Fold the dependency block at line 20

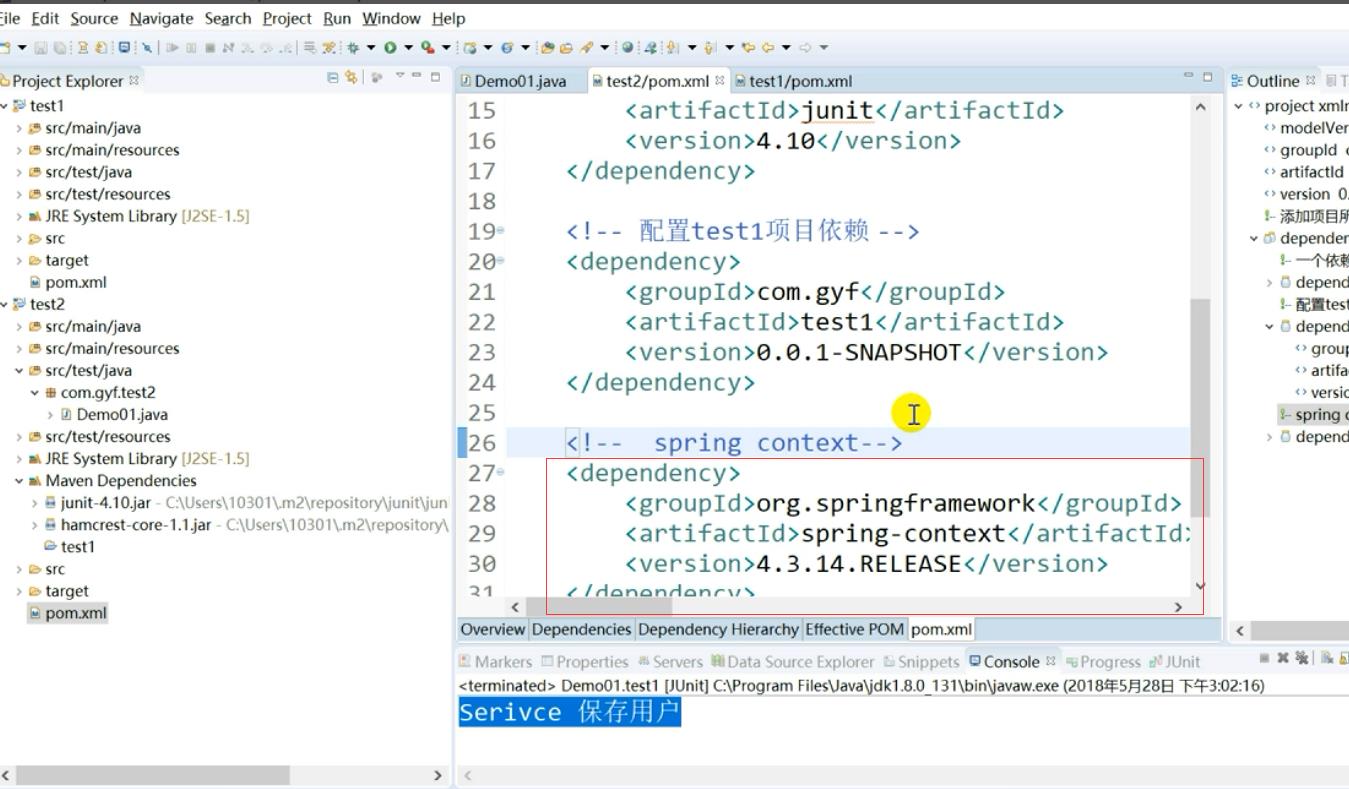[x=500, y=261]
